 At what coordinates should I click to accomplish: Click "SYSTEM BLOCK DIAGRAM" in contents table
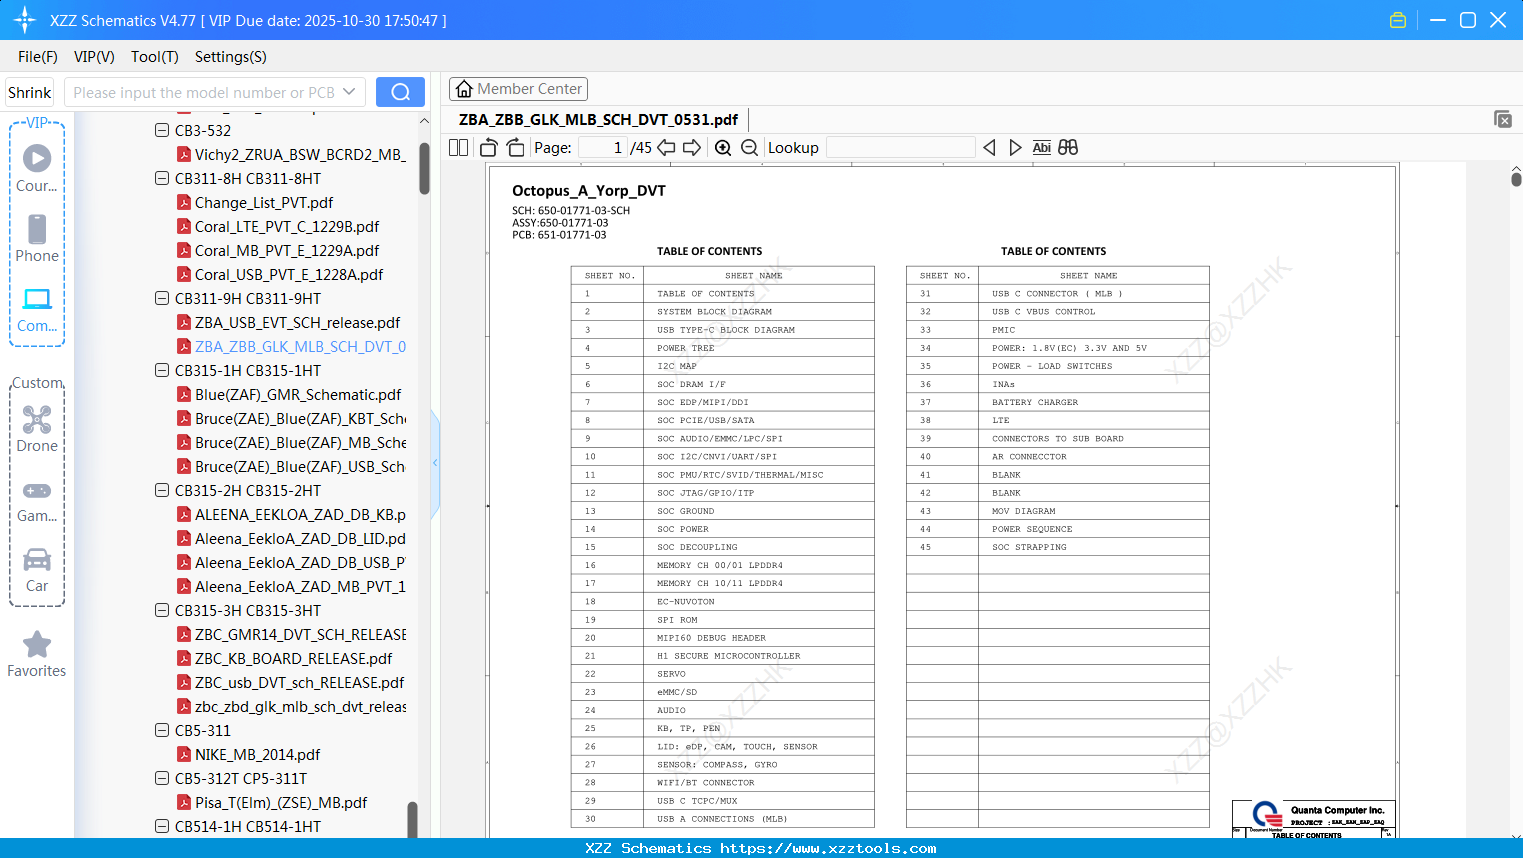coord(714,311)
